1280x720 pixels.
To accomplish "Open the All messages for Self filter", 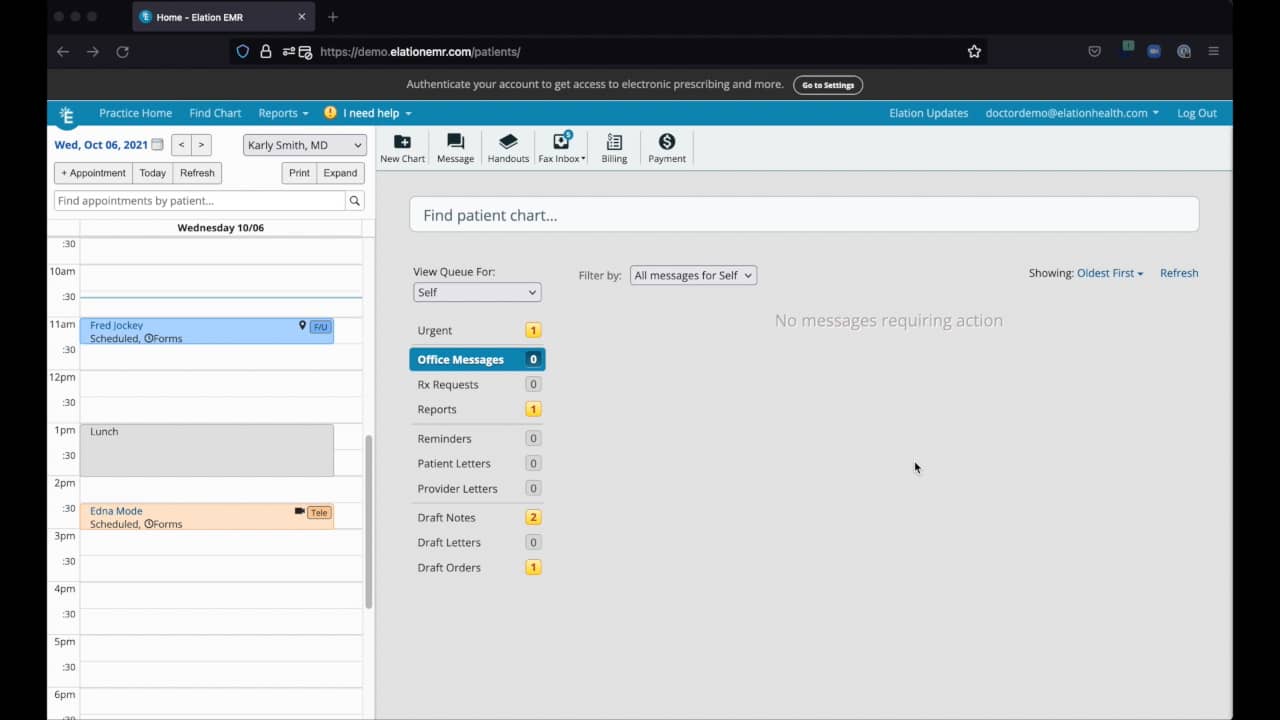I will 693,275.
